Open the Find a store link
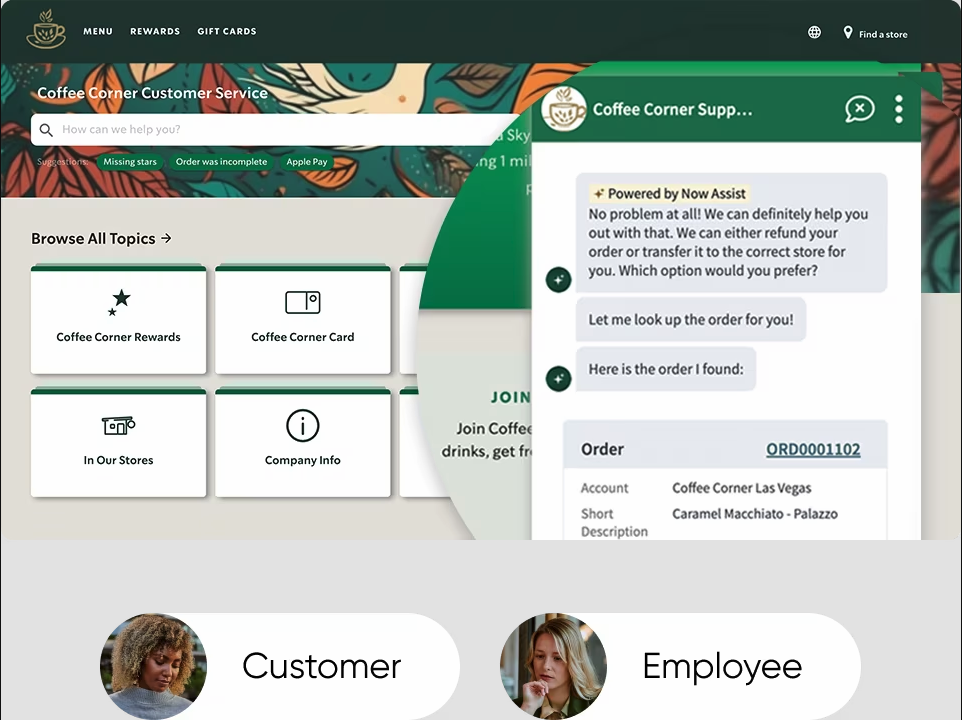This screenshot has width=962, height=720. (x=883, y=34)
